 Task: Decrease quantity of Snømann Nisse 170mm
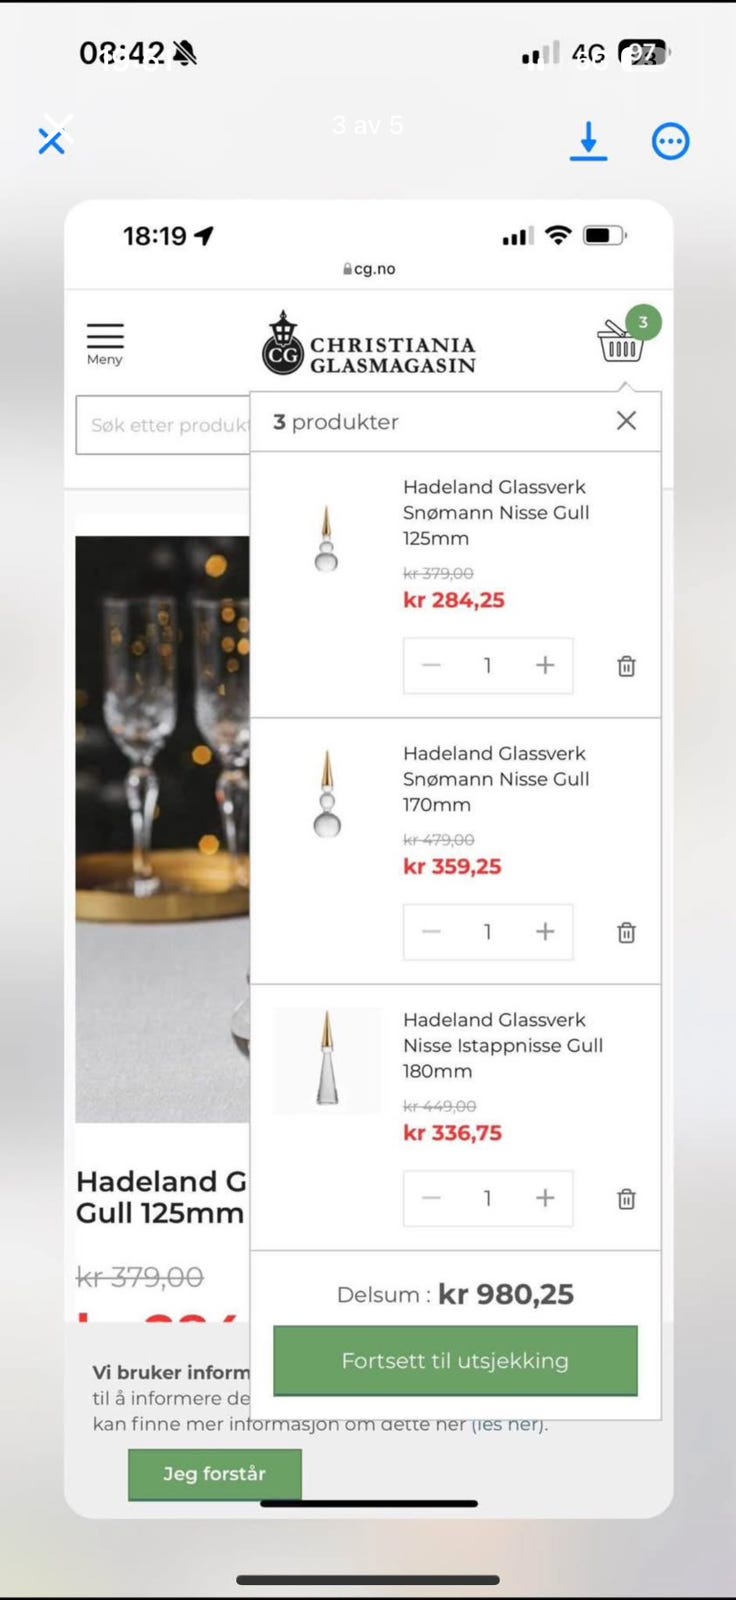[431, 931]
